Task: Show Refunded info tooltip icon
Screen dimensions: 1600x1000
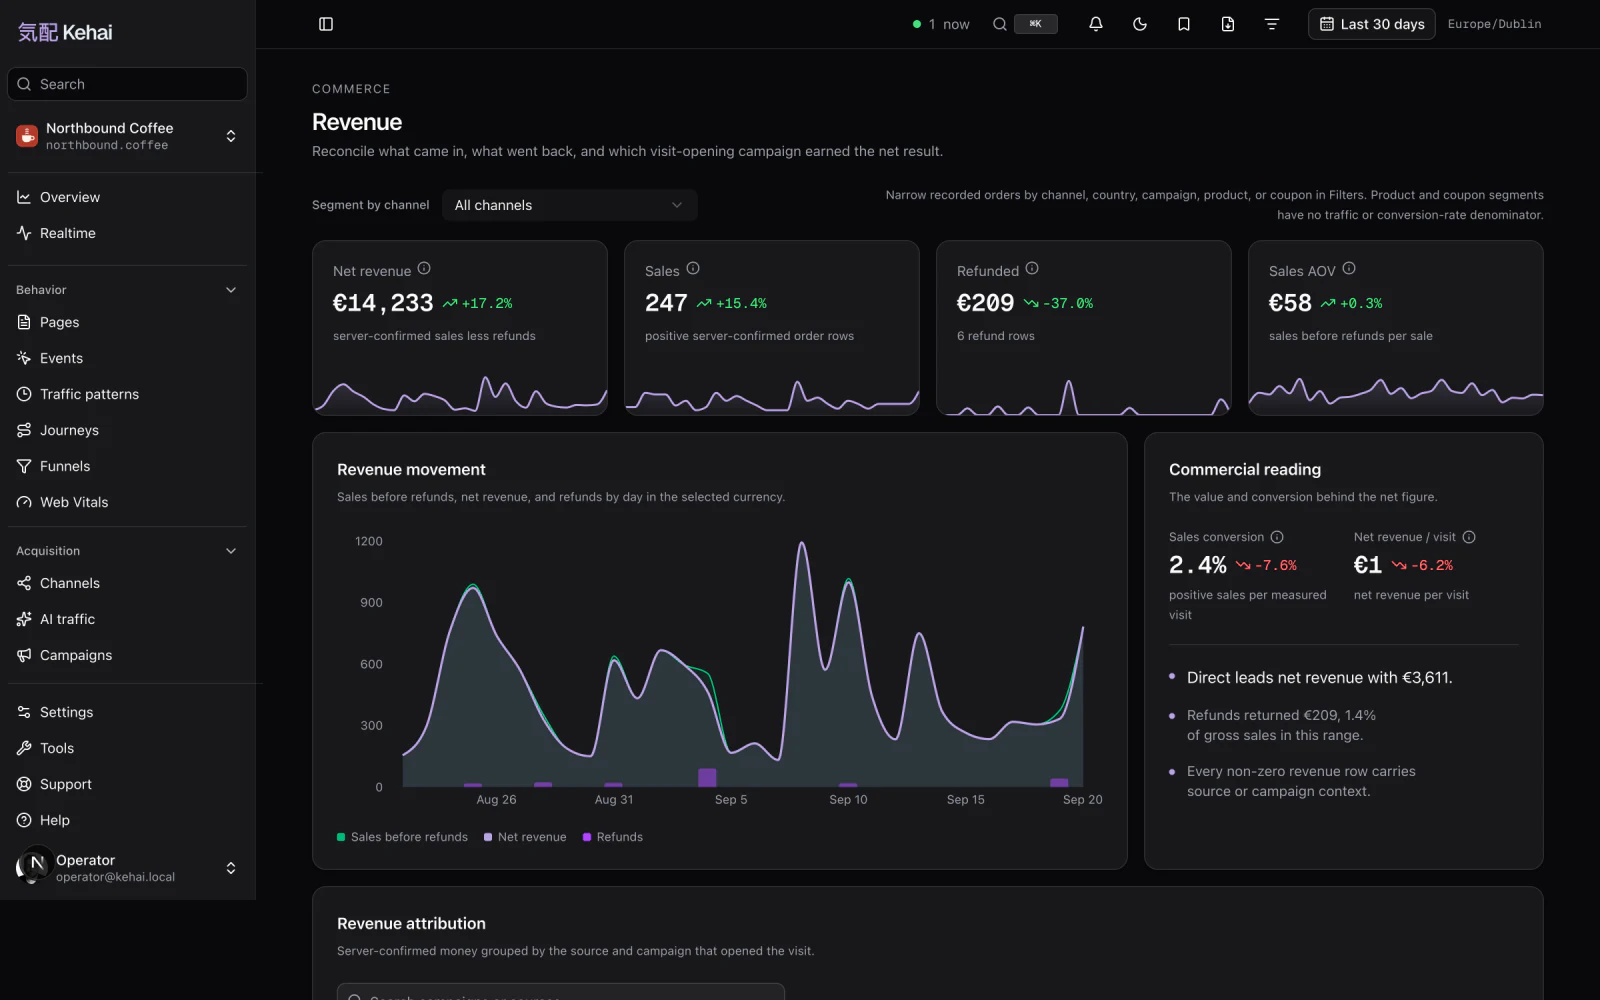Action: click(1032, 268)
